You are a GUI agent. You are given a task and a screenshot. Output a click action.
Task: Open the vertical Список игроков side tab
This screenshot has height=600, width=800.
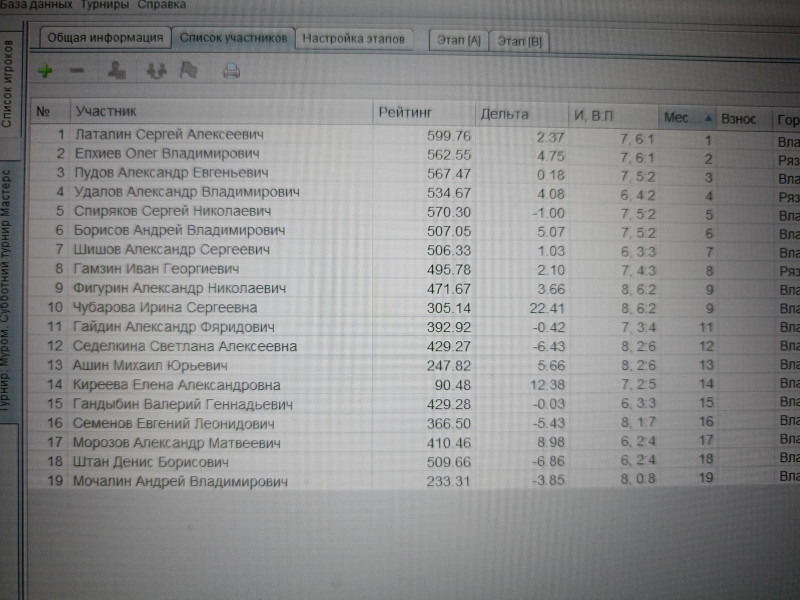pos(9,84)
